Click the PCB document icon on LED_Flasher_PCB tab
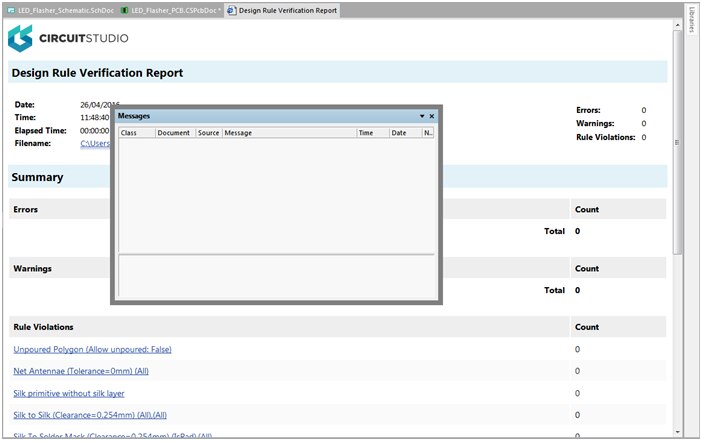Viewport: 702px width, 441px height. (x=125, y=10)
